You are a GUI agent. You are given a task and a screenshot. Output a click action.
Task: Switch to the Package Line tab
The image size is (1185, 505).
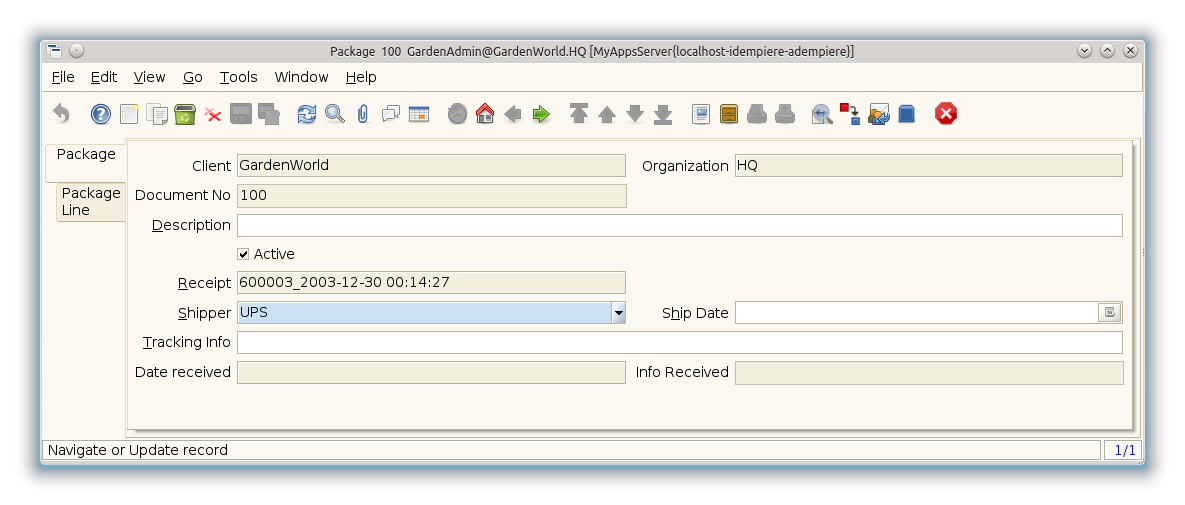point(90,201)
